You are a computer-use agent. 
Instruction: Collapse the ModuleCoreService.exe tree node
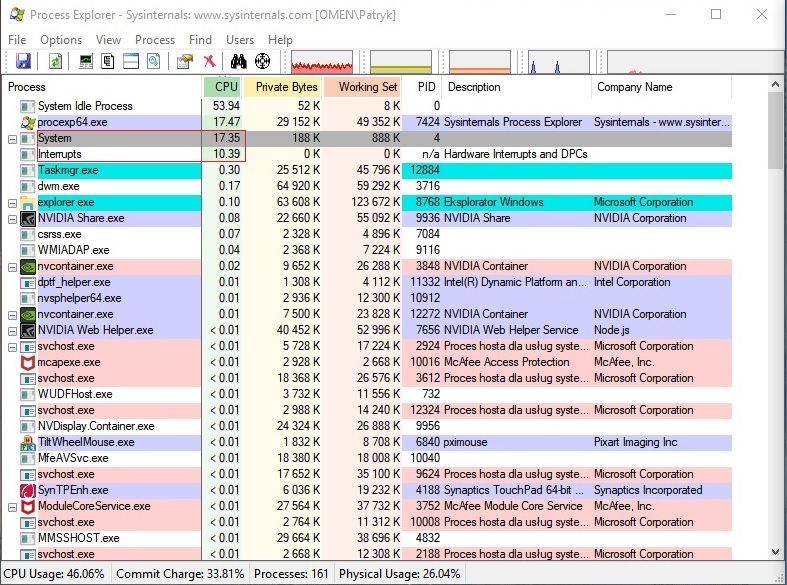click(x=12, y=507)
